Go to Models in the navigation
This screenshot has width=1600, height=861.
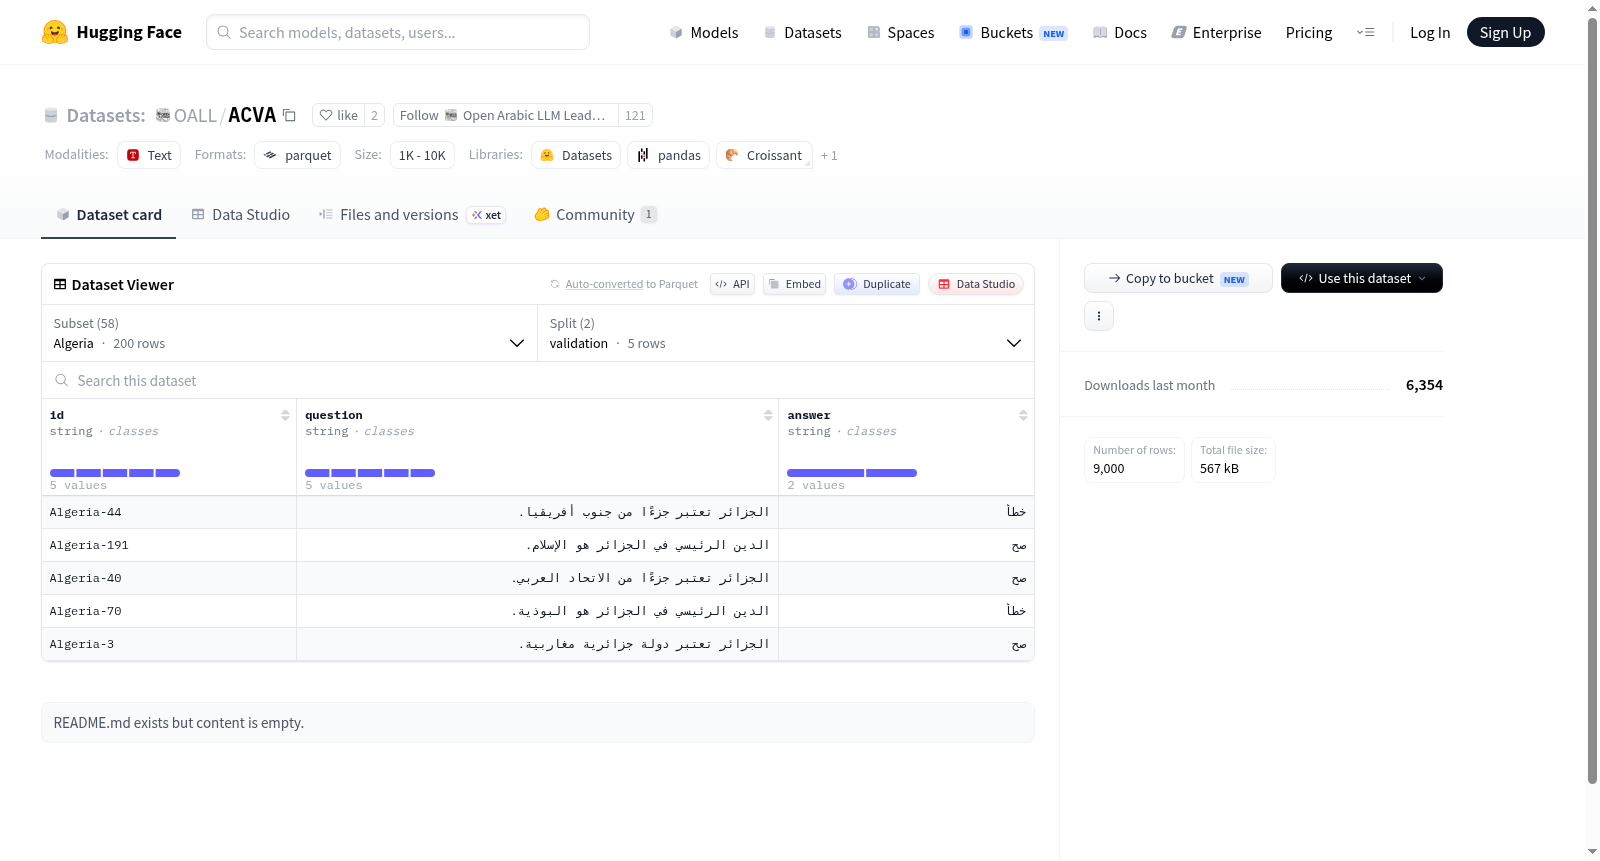[x=704, y=32]
